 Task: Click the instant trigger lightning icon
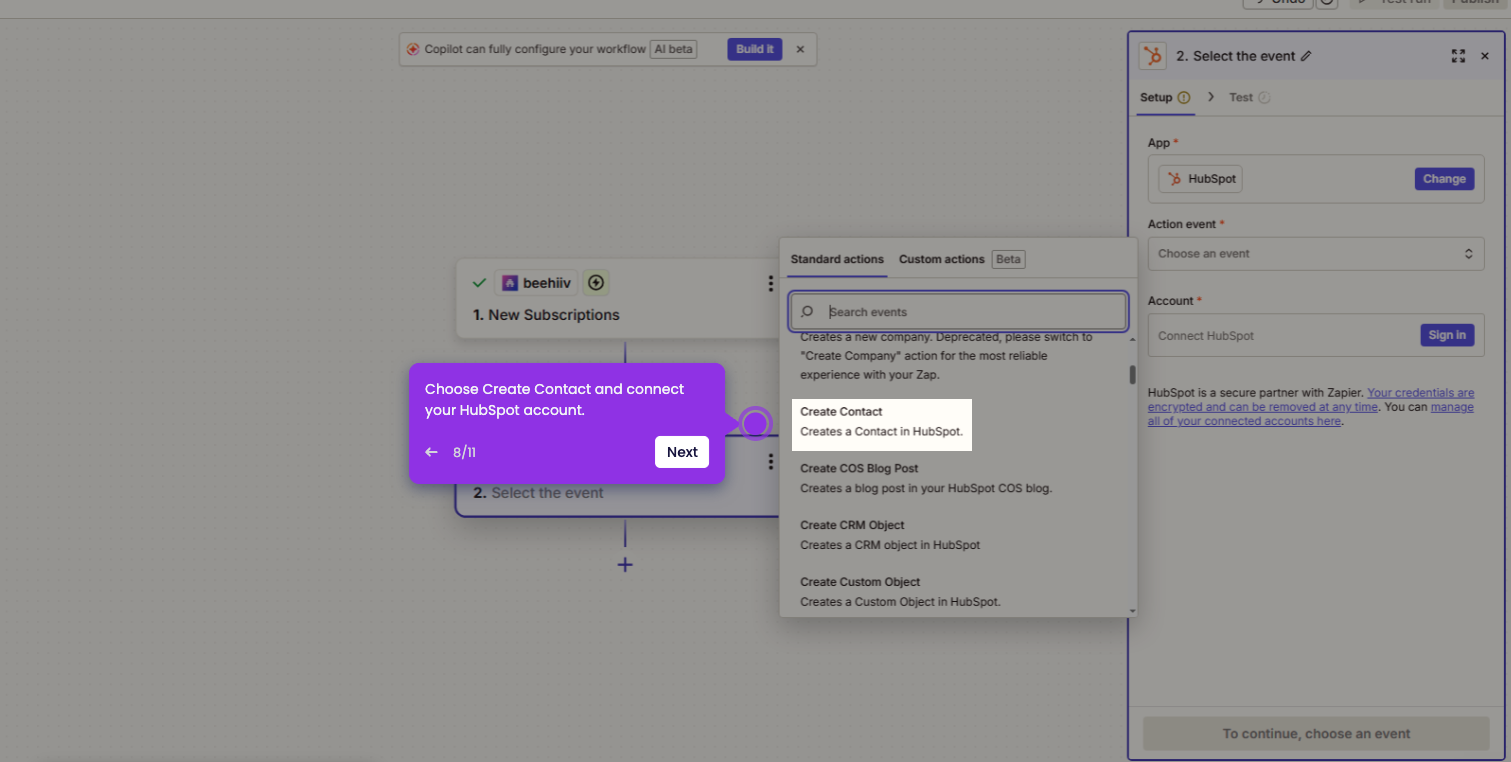tap(596, 283)
